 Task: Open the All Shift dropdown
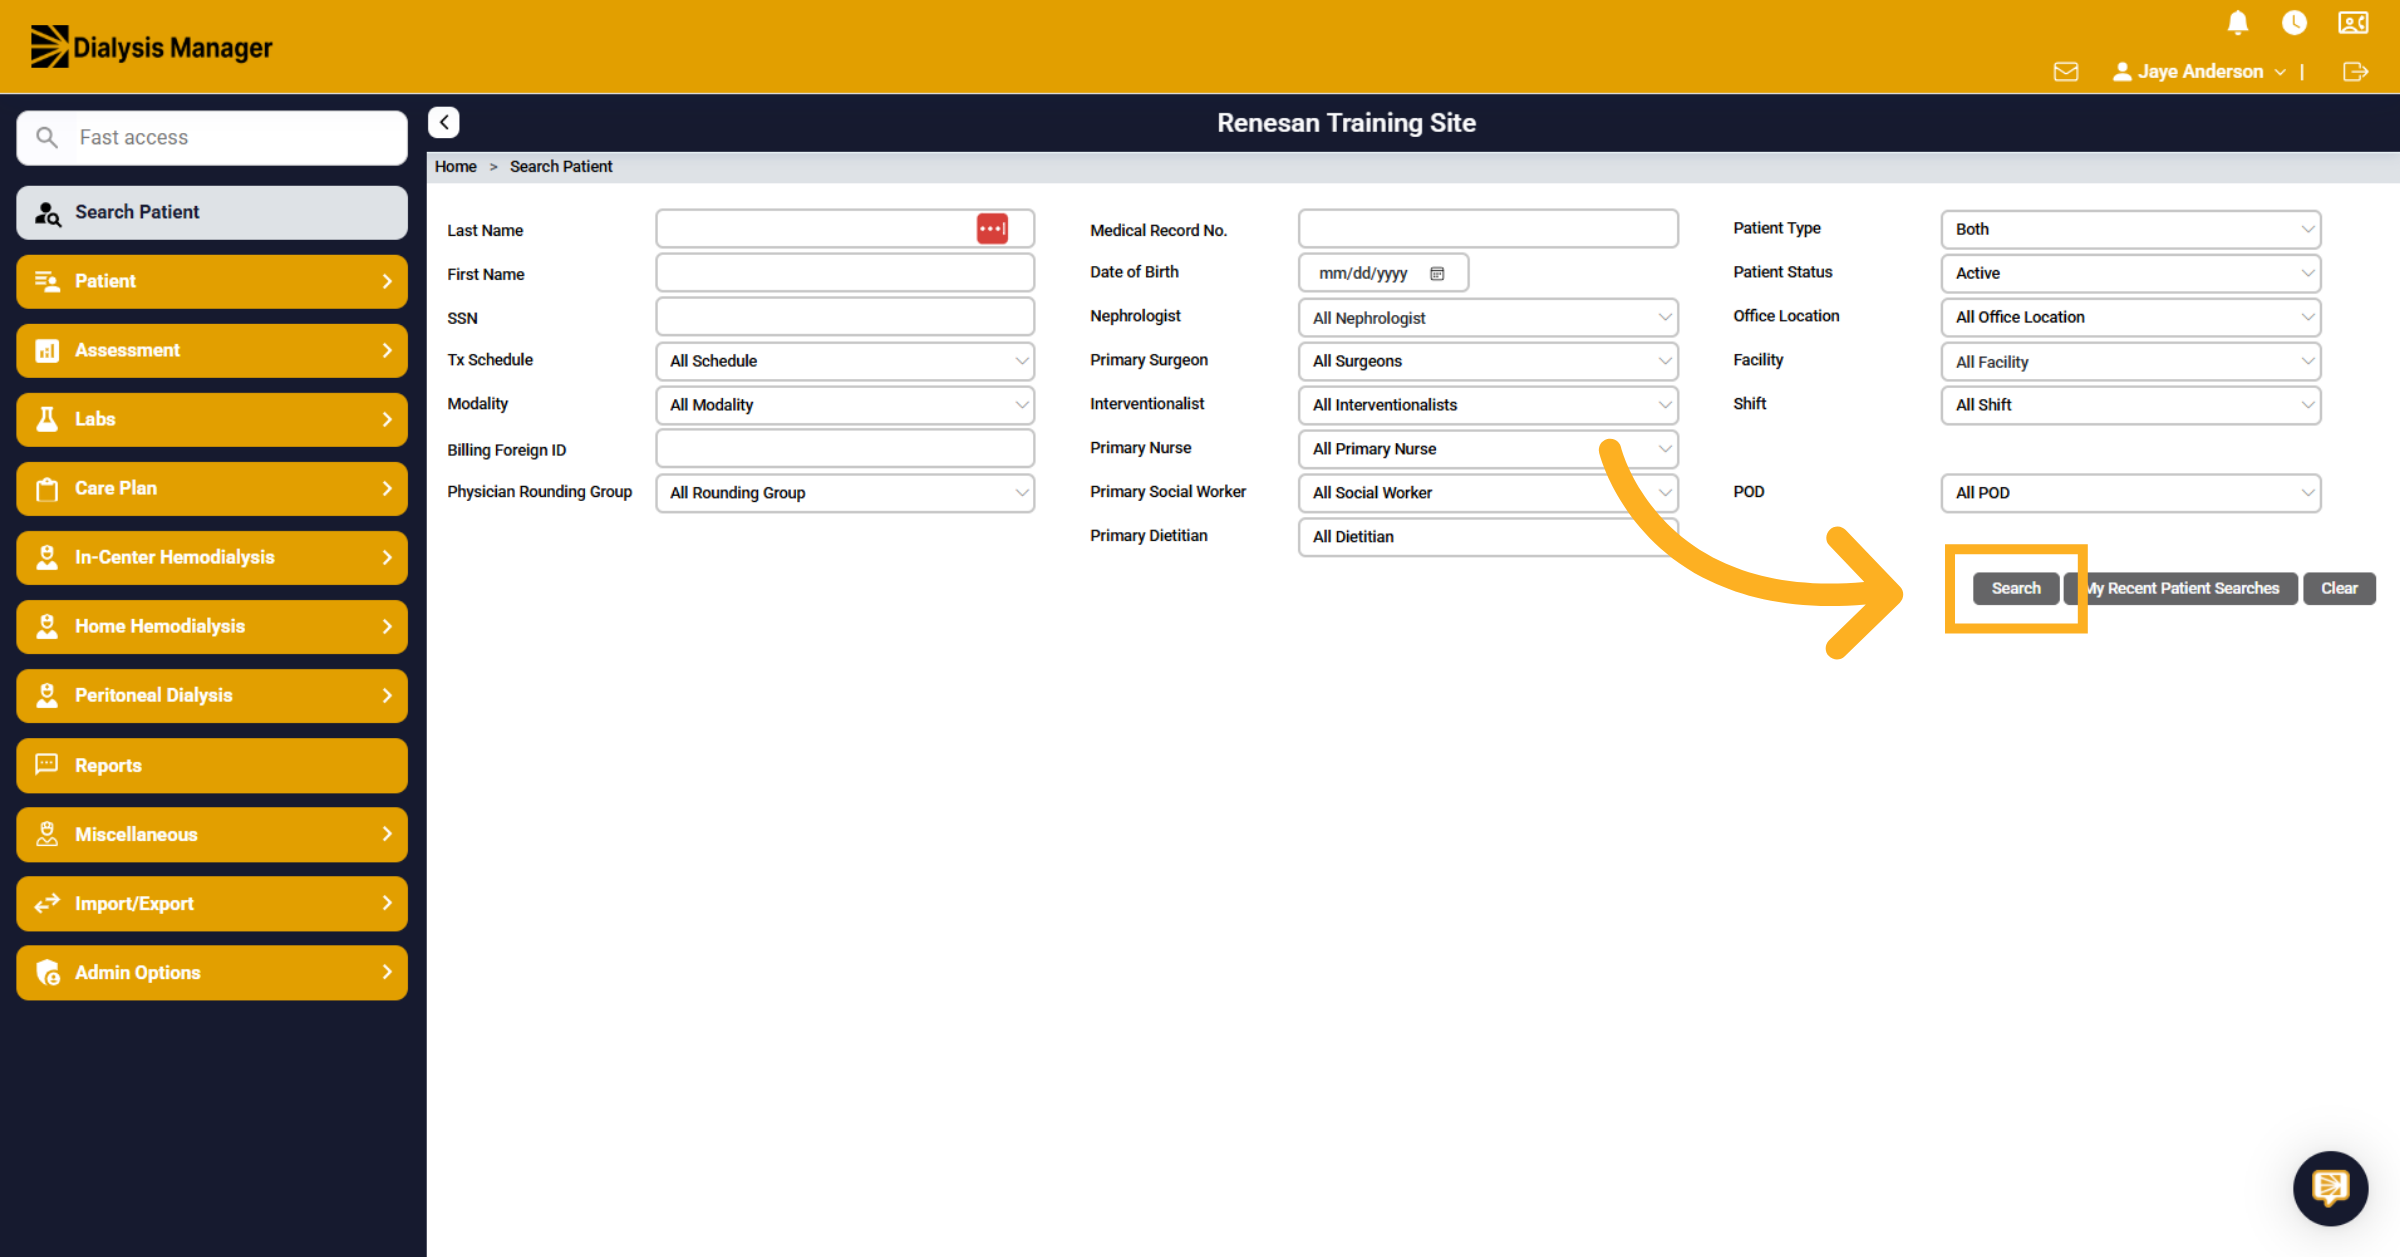pos(2131,405)
